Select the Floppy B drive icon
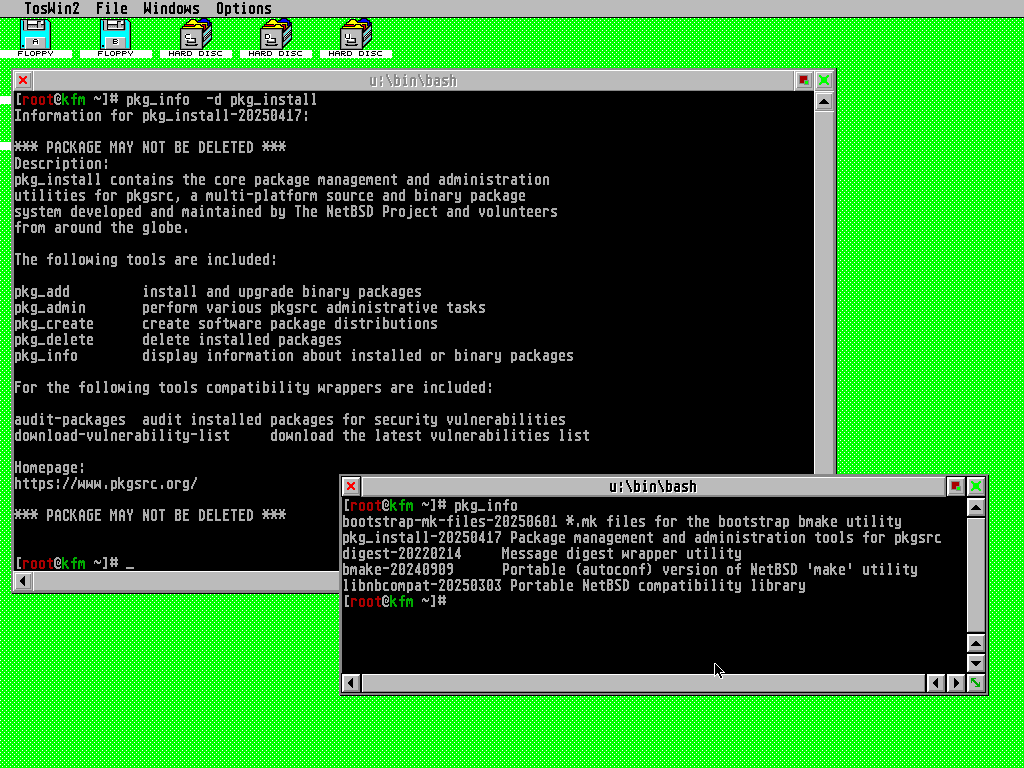The width and height of the screenshot is (1024, 768). pos(115,37)
